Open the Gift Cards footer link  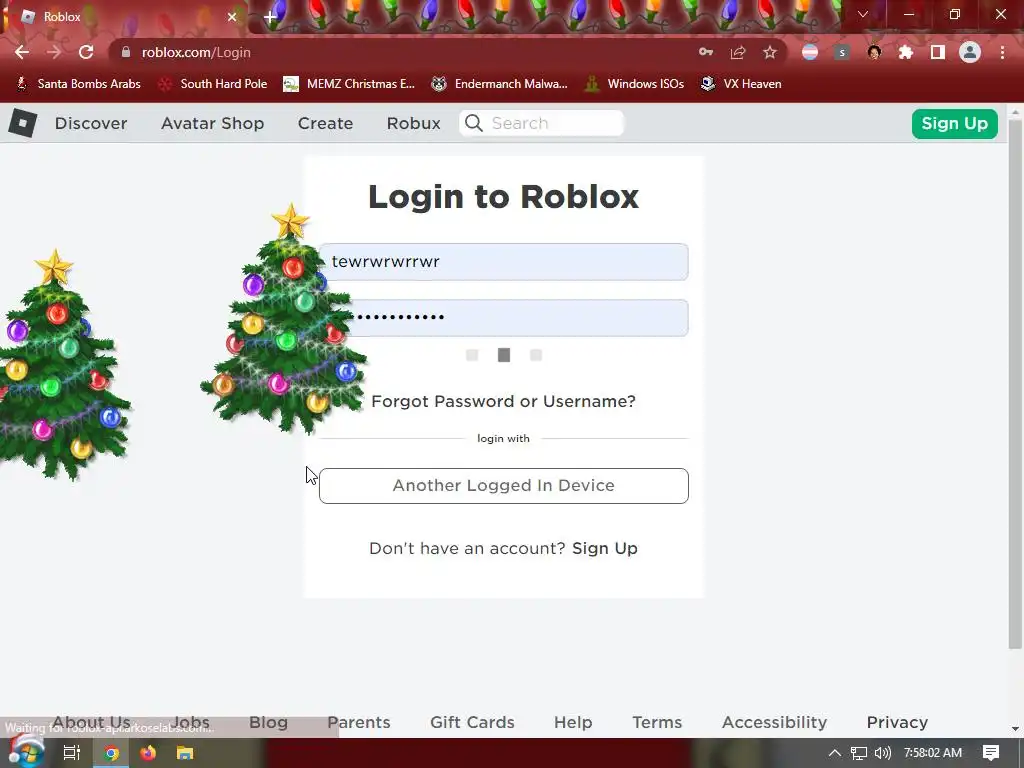pos(472,722)
